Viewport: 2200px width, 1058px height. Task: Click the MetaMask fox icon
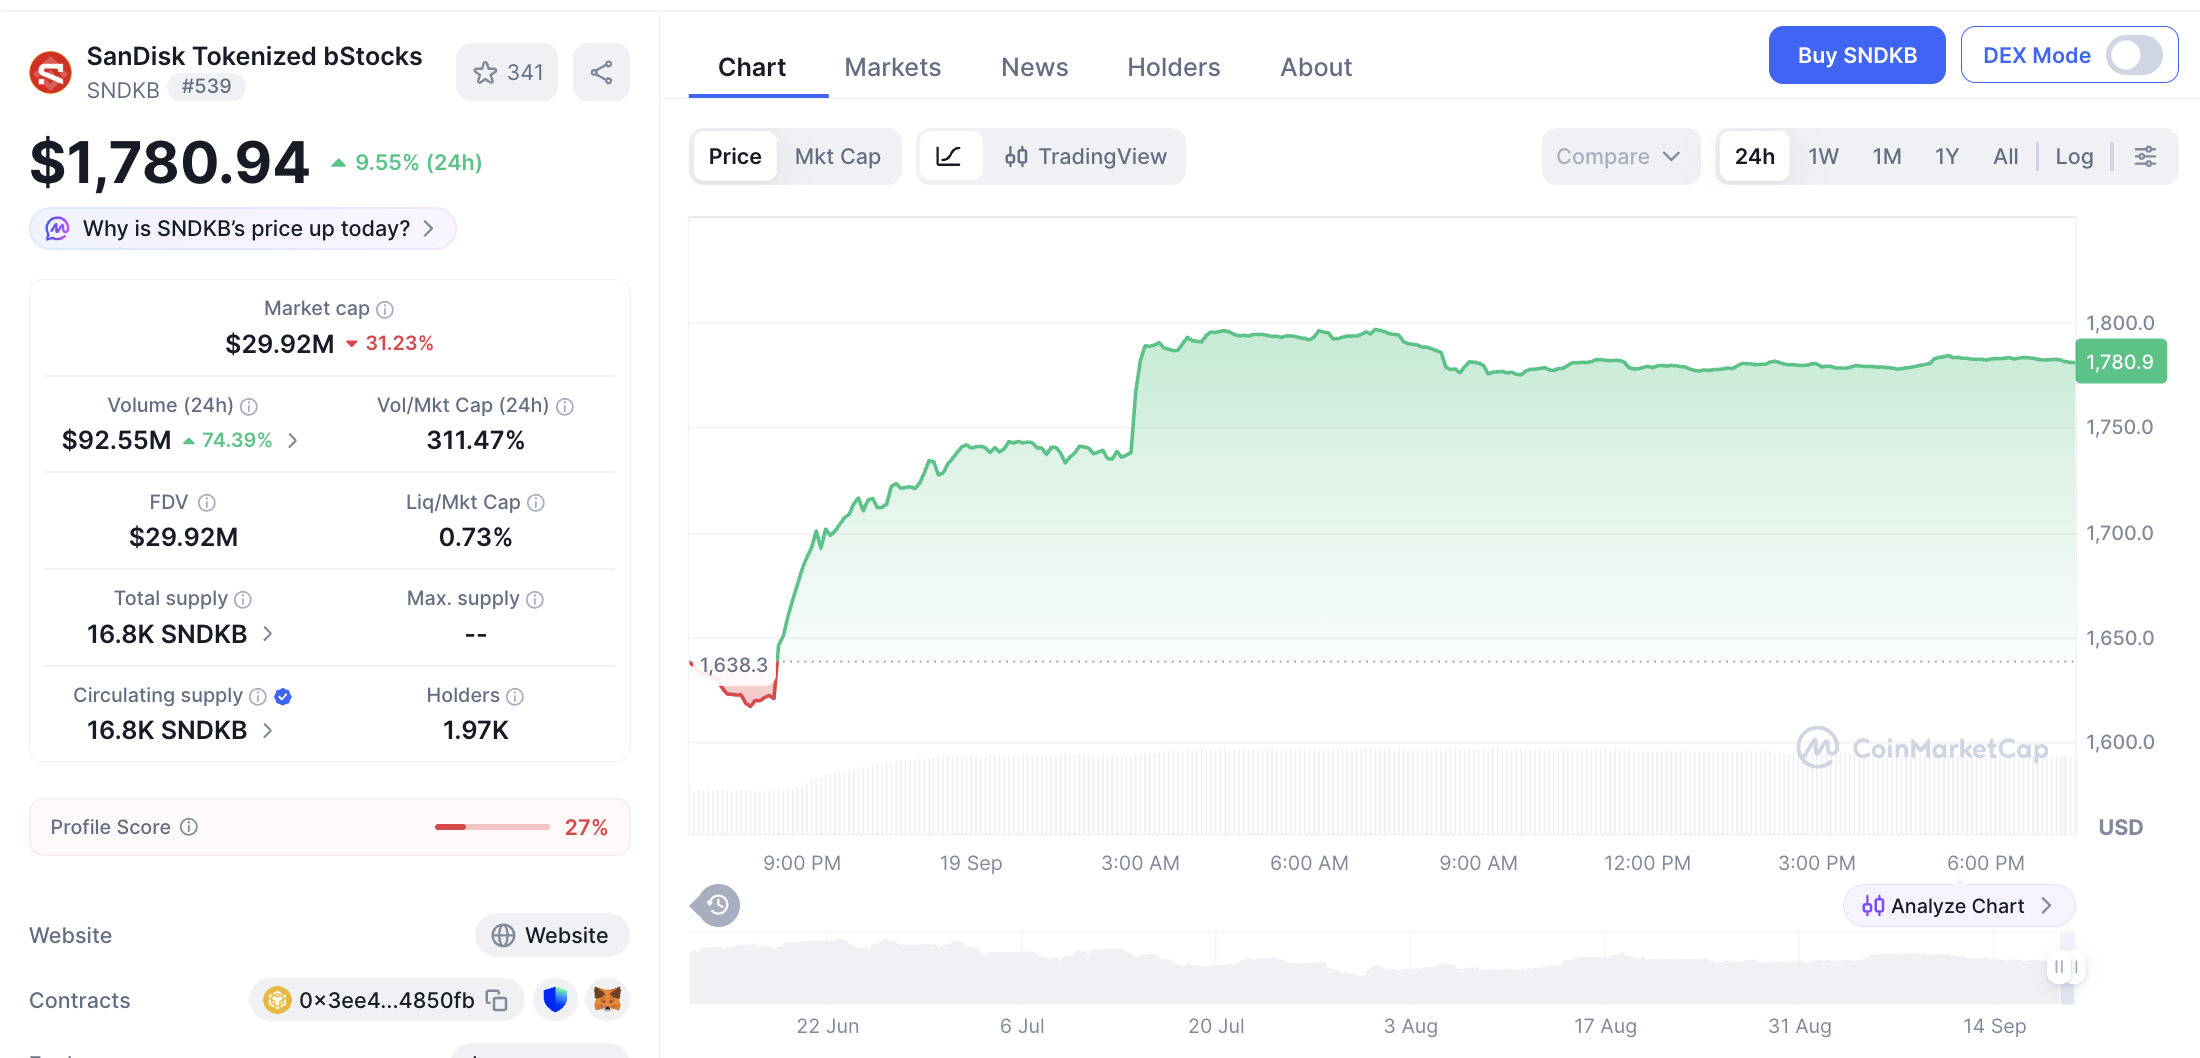tap(607, 999)
